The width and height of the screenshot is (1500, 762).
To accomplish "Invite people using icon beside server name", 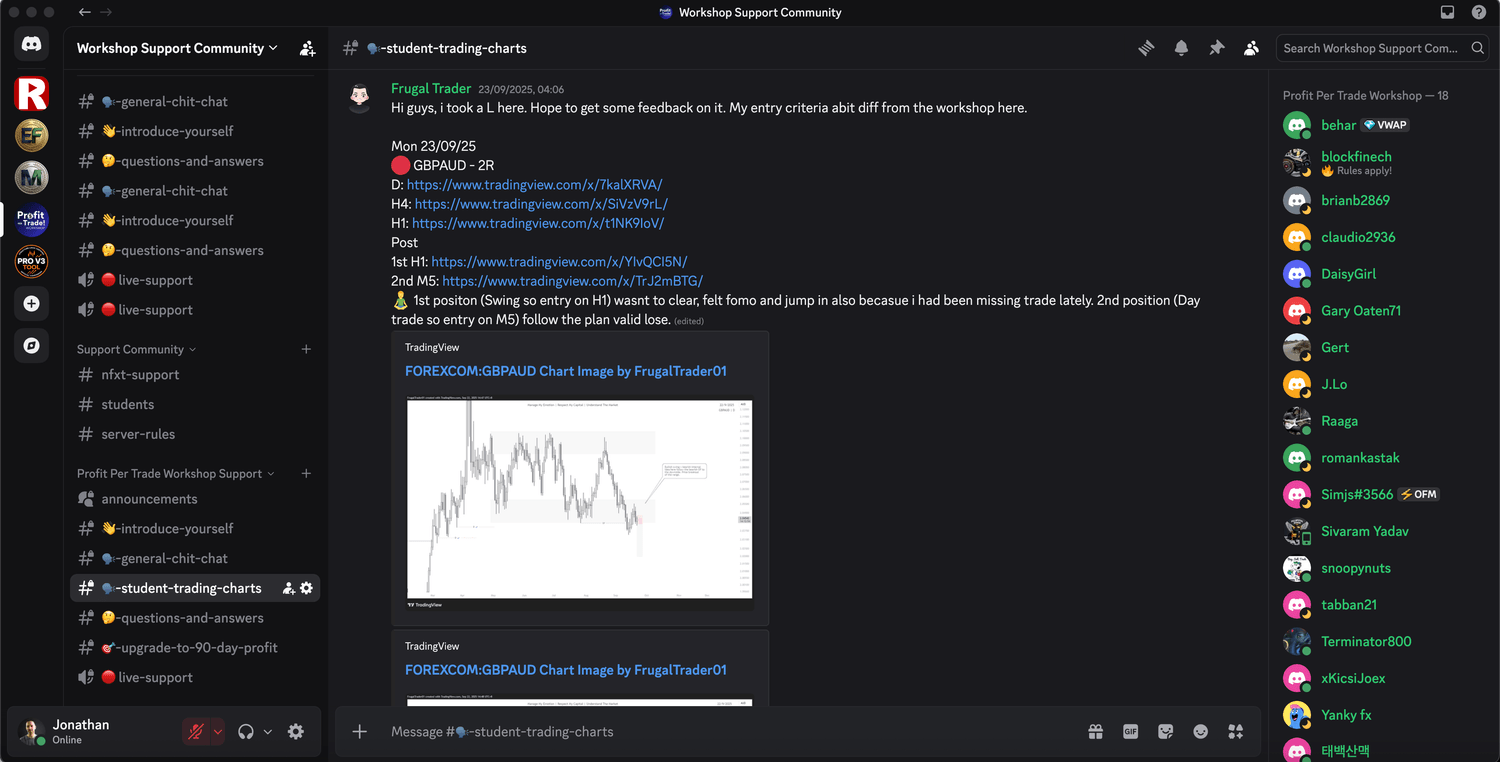I will click(308, 48).
